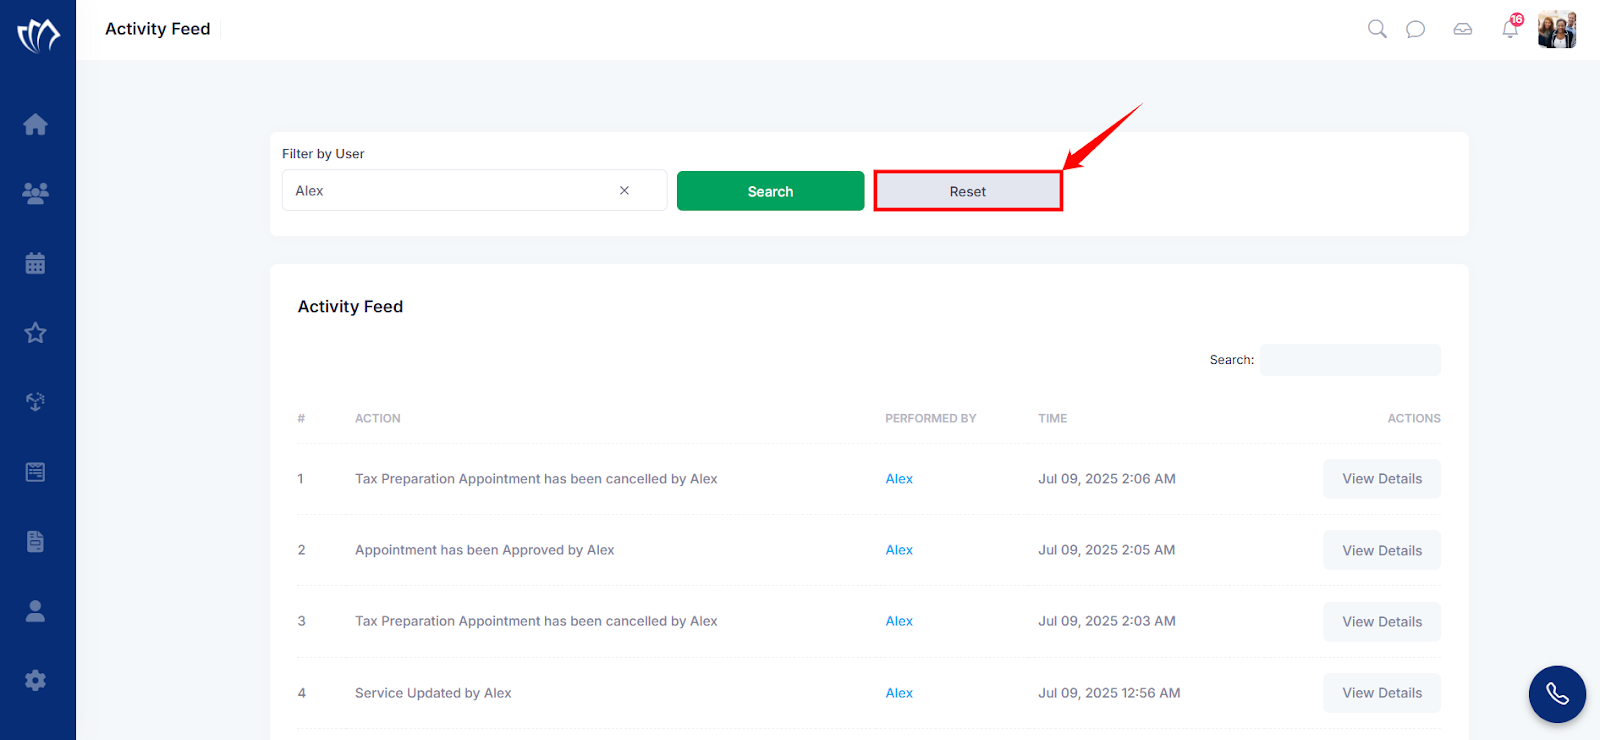View Details for 2:03 AM cancelled appointment
Image resolution: width=1600 pixels, height=740 pixels.
pos(1382,622)
